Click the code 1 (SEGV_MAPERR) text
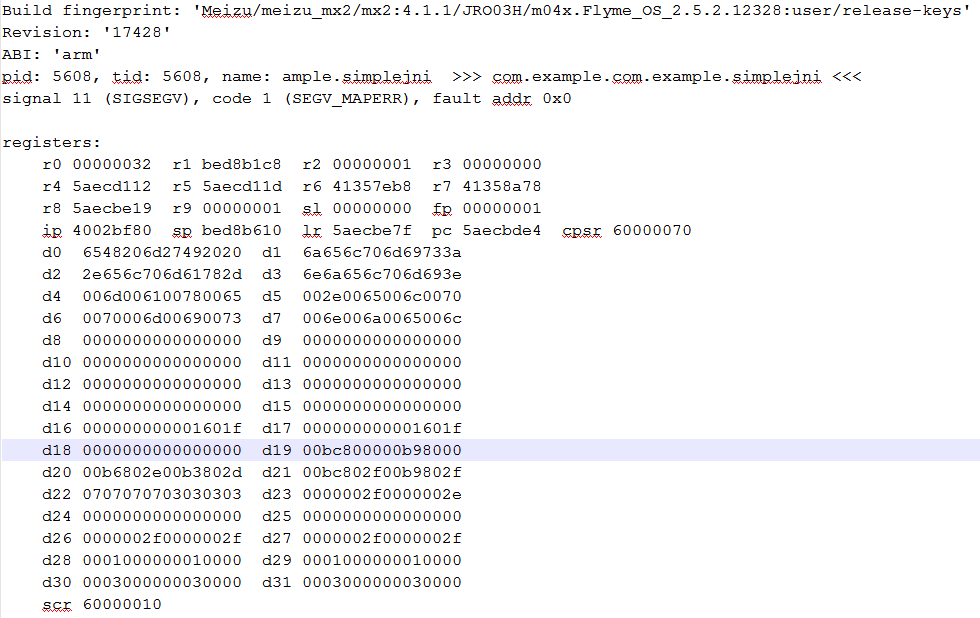This screenshot has height=618, width=980. click(311, 99)
